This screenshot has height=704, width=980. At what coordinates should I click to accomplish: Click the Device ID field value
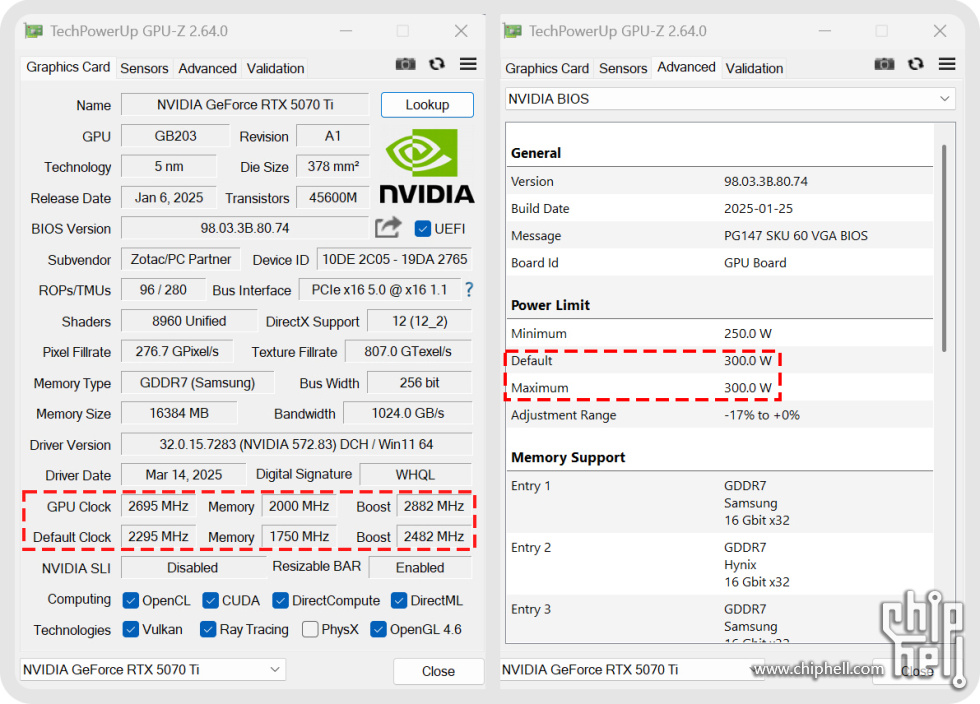coord(394,259)
